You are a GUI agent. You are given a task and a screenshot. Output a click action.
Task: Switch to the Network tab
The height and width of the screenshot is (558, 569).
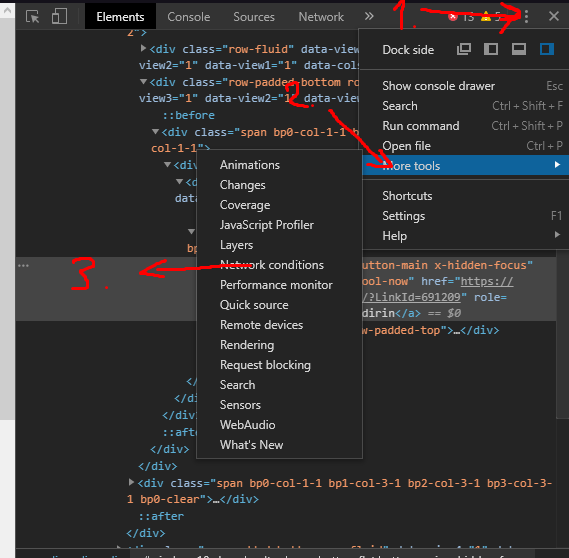321,17
